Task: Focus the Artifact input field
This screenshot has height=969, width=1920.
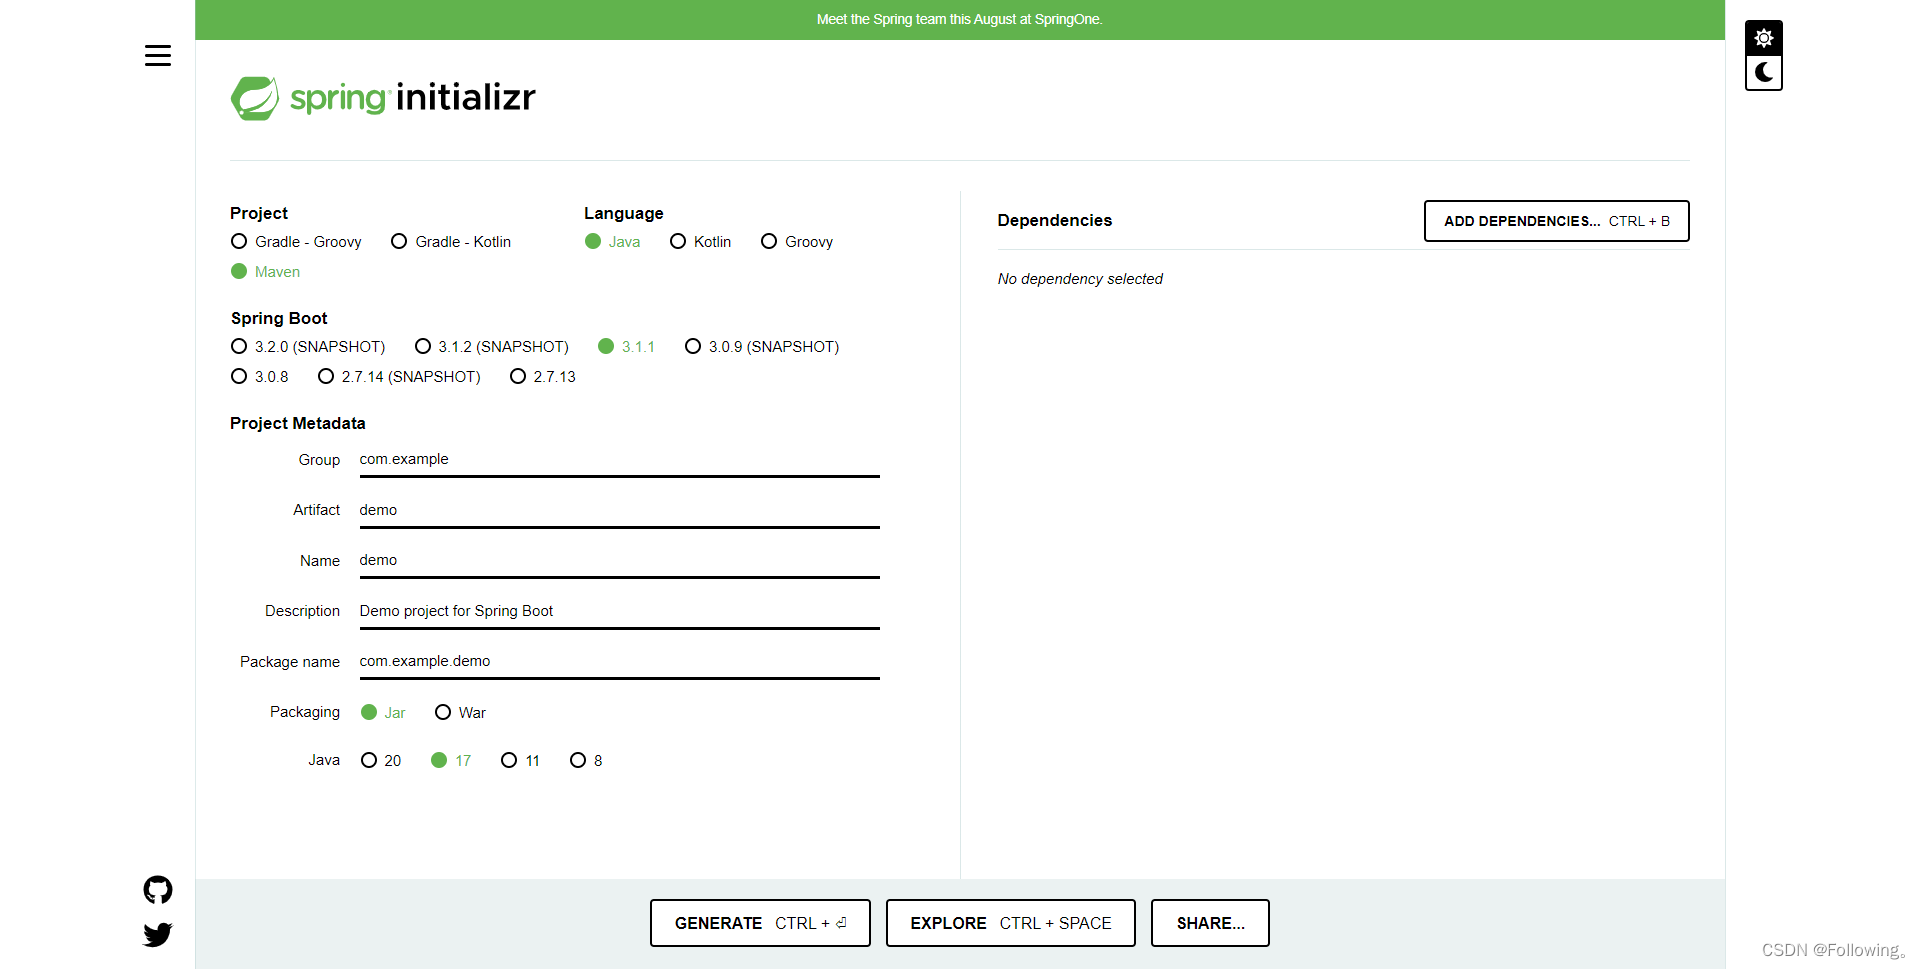Action: 619,511
